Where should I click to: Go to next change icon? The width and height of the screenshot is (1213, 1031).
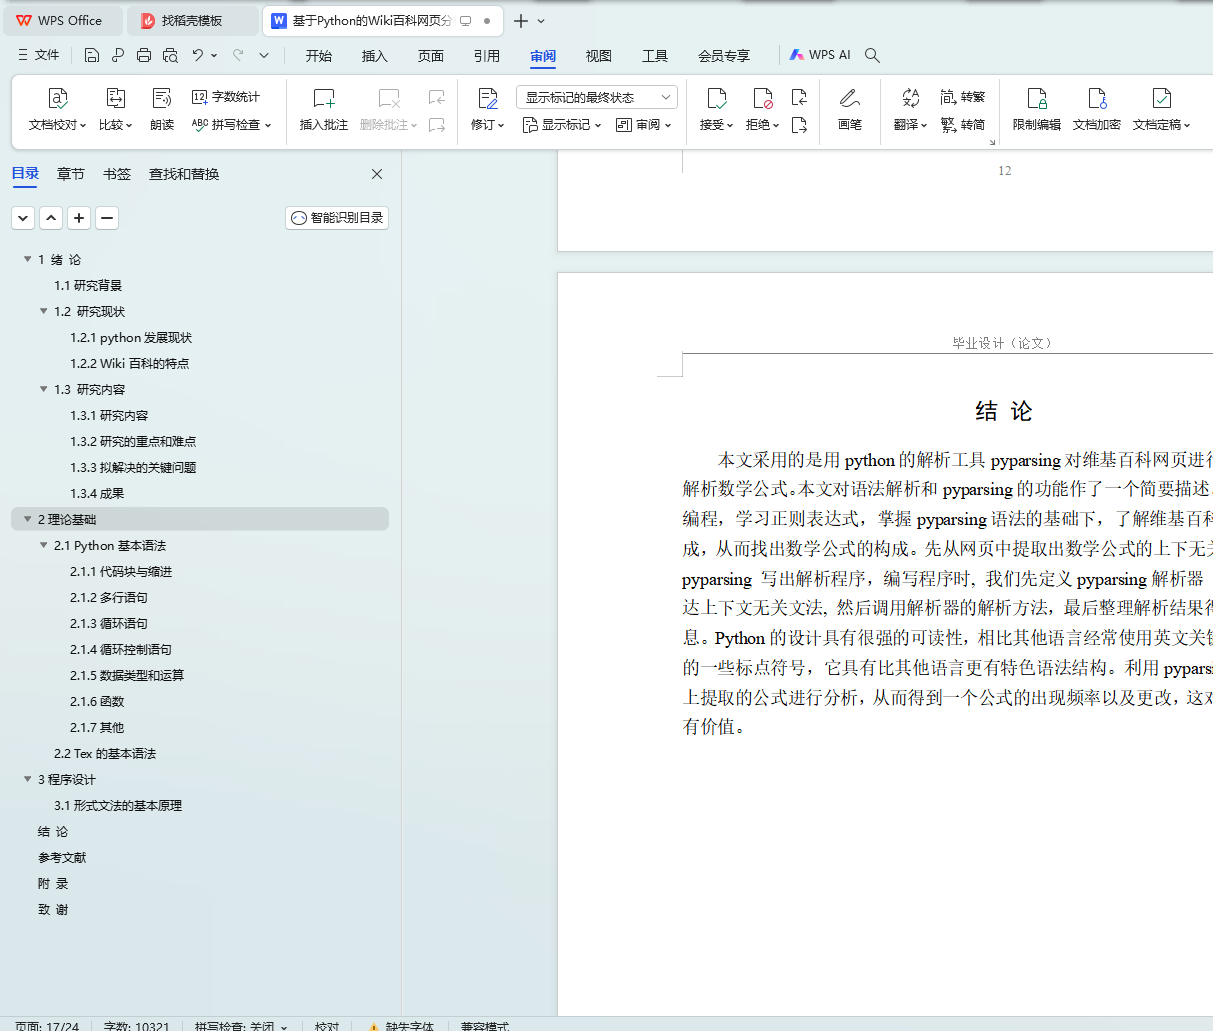[x=799, y=125]
